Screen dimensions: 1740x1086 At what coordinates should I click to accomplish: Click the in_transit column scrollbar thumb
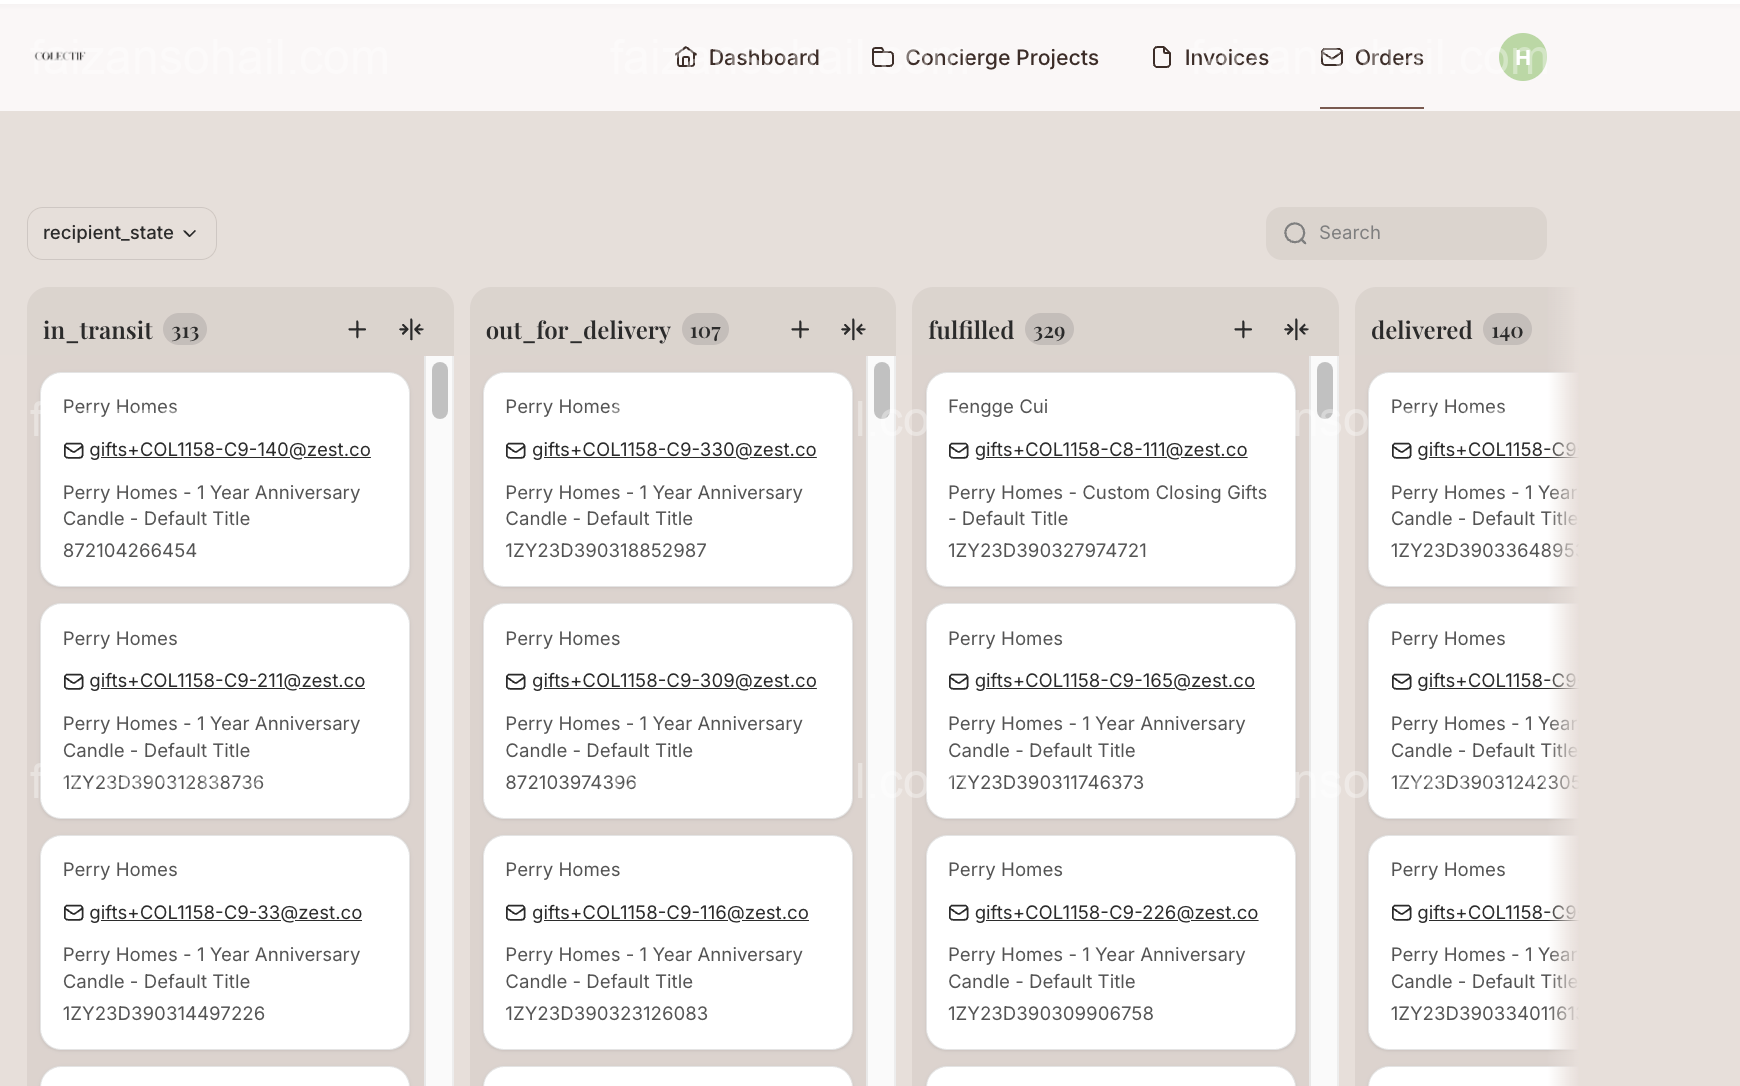pyautogui.click(x=440, y=390)
